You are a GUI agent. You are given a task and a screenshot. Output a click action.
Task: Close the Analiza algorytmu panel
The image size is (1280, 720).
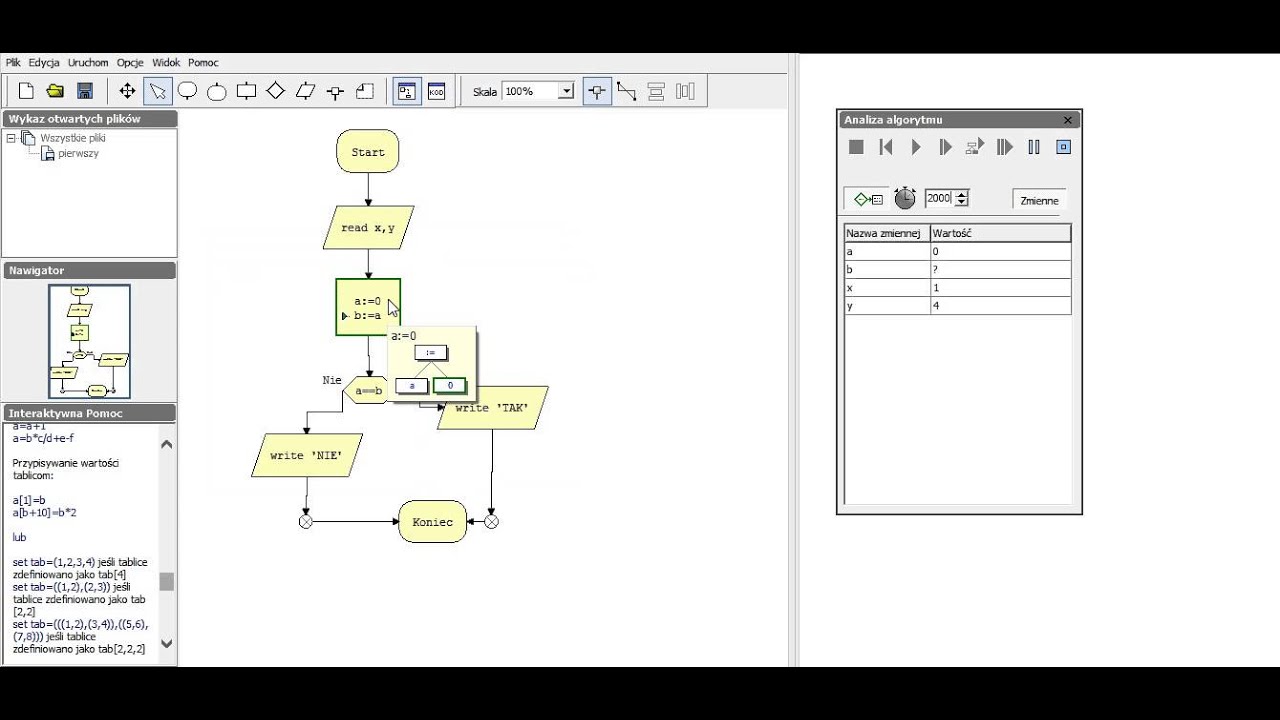(x=1068, y=120)
